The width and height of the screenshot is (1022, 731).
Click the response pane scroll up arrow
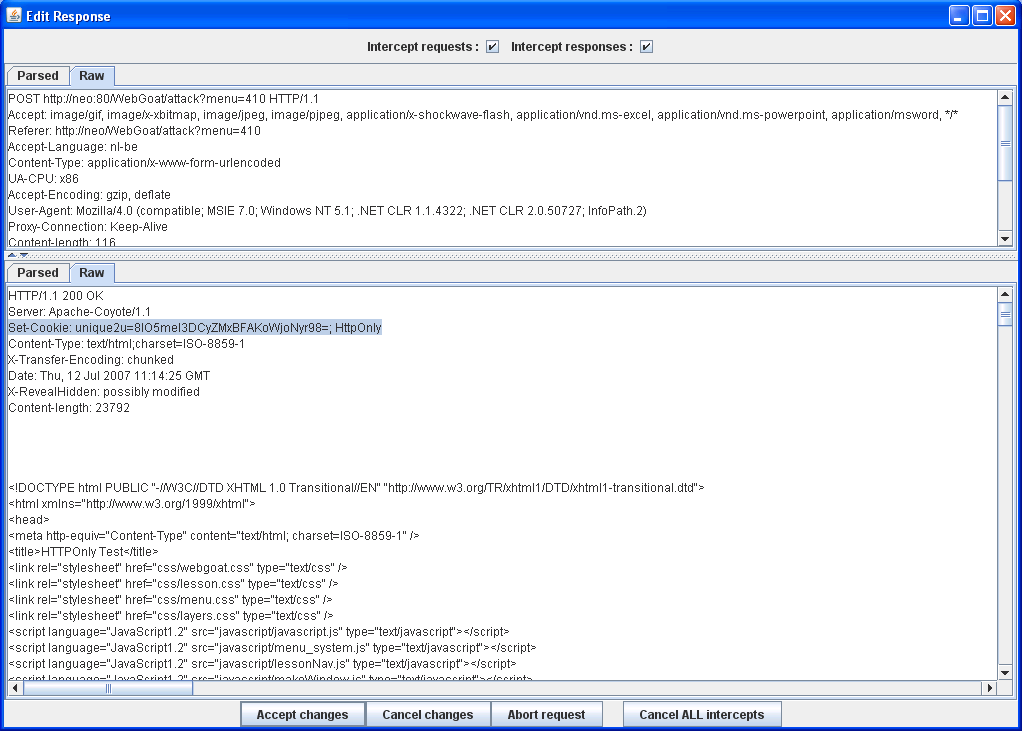[x=1005, y=294]
